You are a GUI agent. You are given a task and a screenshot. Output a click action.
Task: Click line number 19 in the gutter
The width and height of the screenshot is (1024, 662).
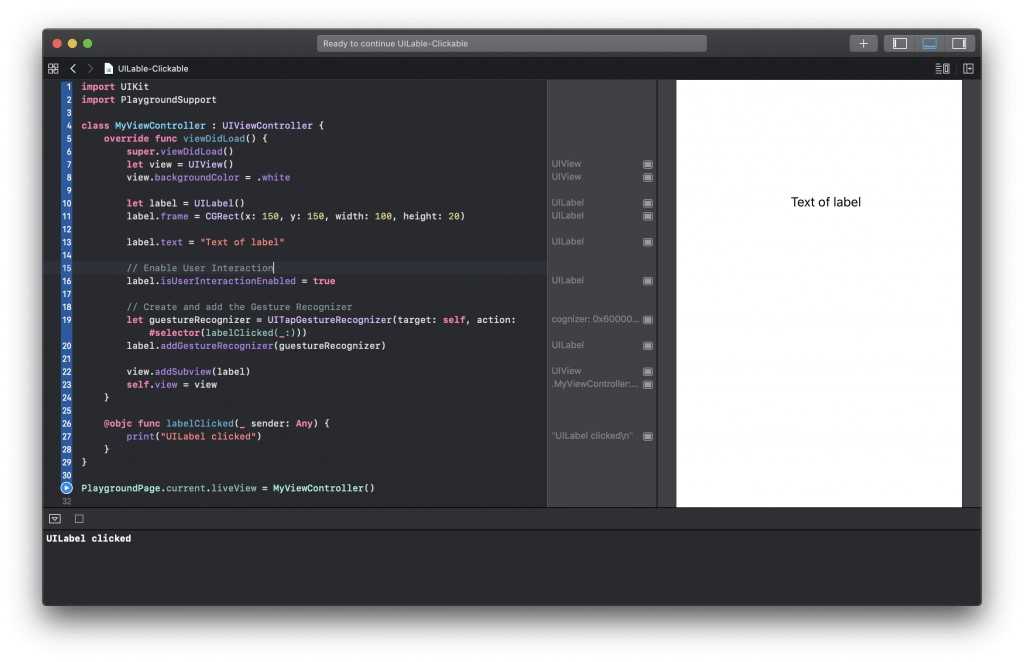coord(66,319)
